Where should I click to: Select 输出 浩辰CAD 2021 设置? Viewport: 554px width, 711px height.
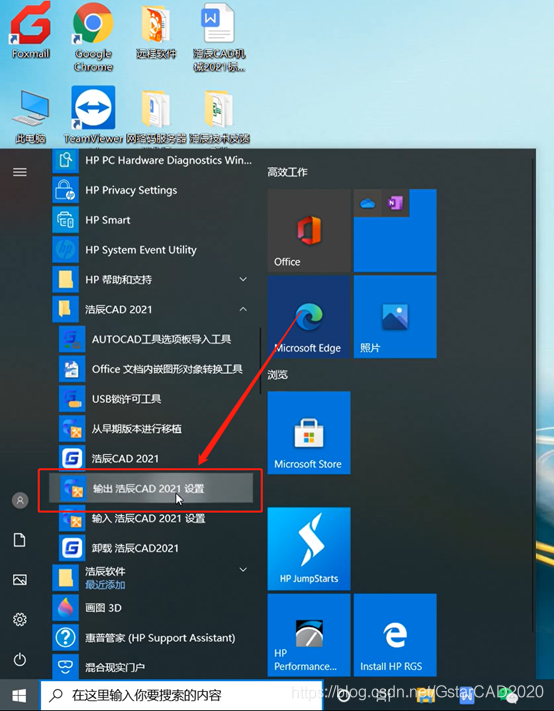tap(151, 488)
